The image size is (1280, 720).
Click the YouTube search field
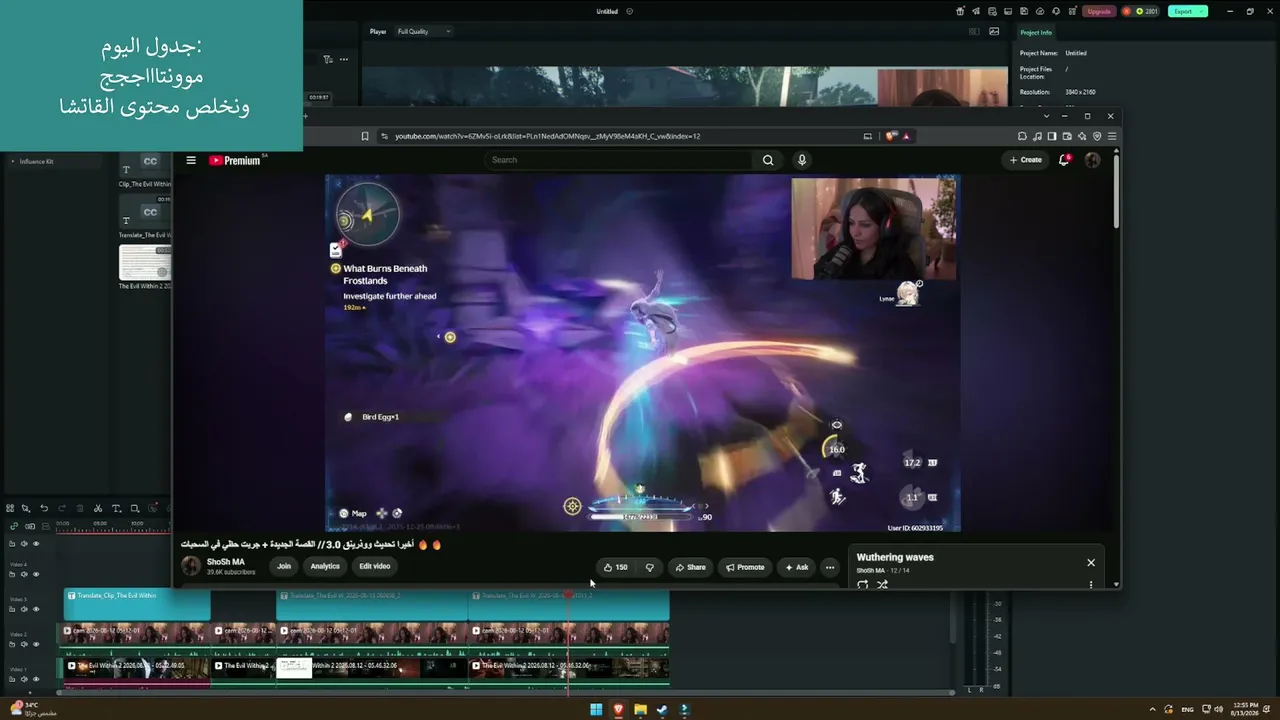point(619,160)
